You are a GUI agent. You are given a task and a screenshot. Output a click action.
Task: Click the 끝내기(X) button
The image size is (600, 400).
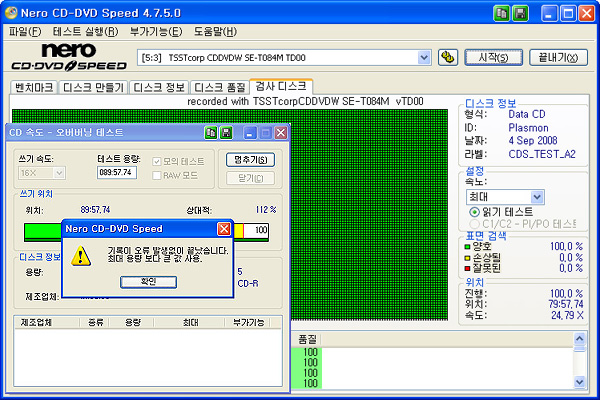[x=558, y=58]
